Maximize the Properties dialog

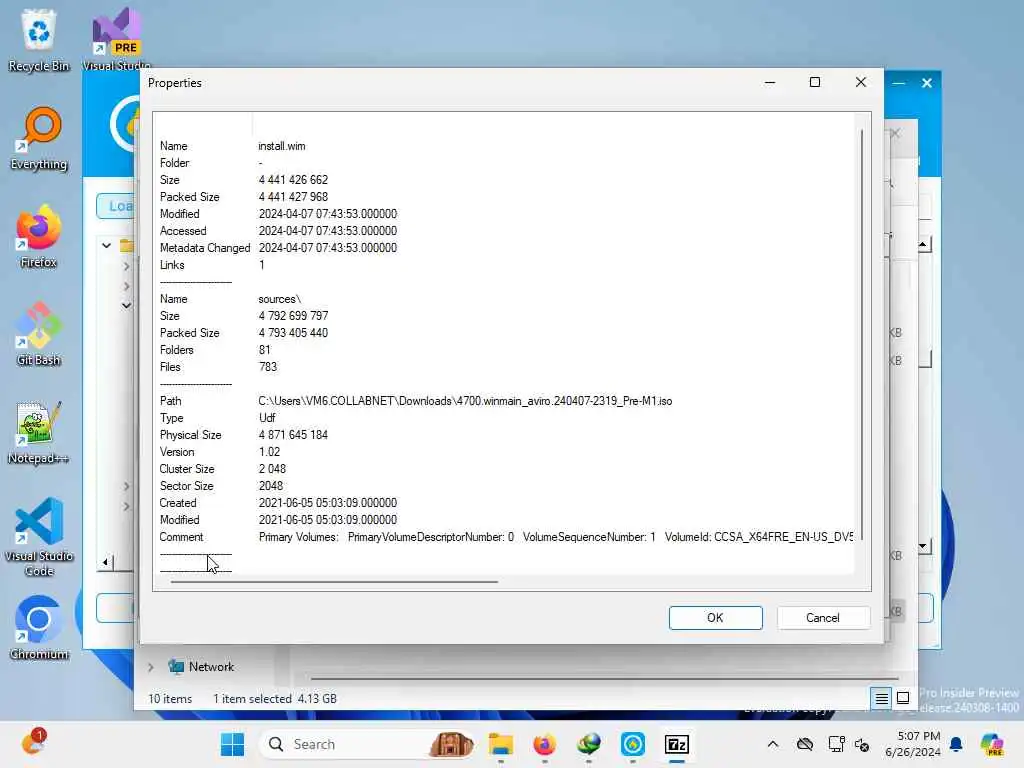pyautogui.click(x=814, y=82)
